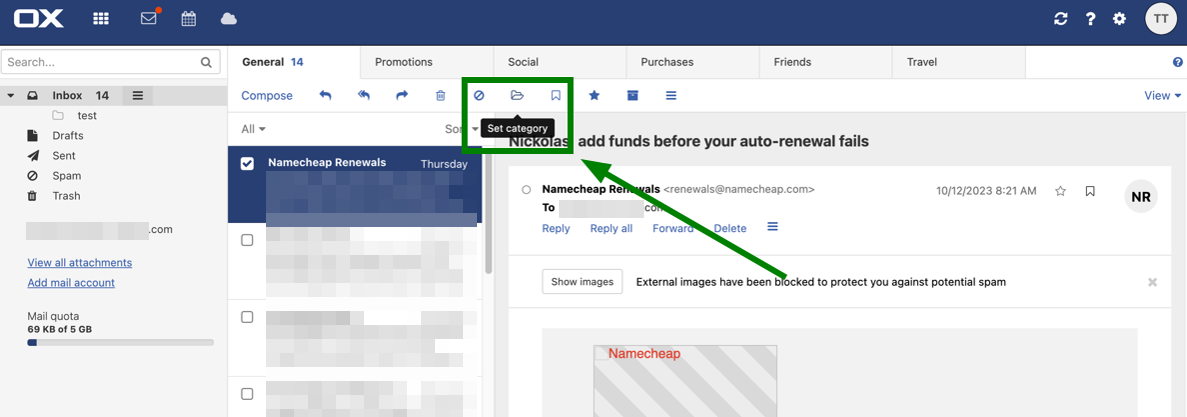Screen dimensions: 1187x417
Task: Click the Move folder toolbar icon
Action: coord(517,95)
